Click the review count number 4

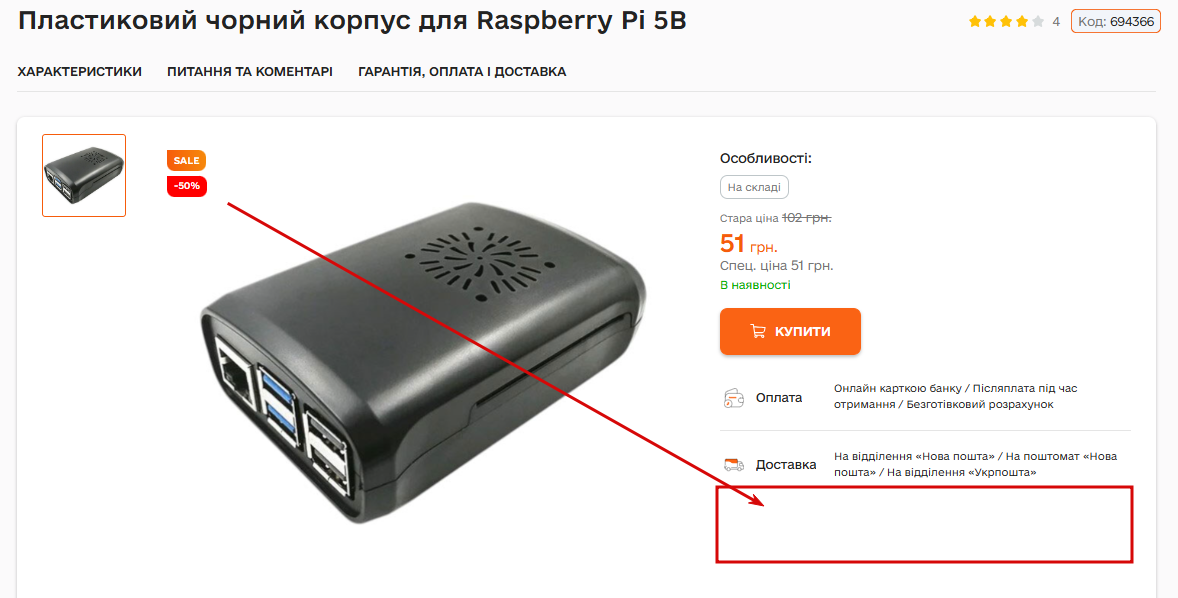tap(1056, 22)
